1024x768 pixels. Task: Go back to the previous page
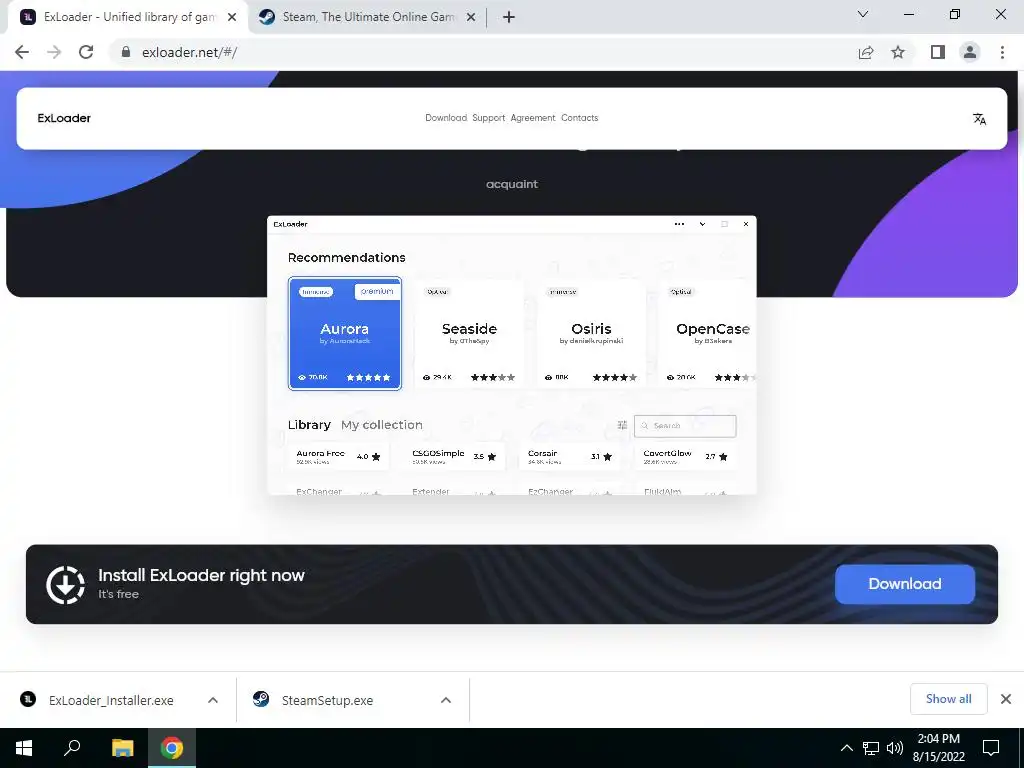point(22,52)
